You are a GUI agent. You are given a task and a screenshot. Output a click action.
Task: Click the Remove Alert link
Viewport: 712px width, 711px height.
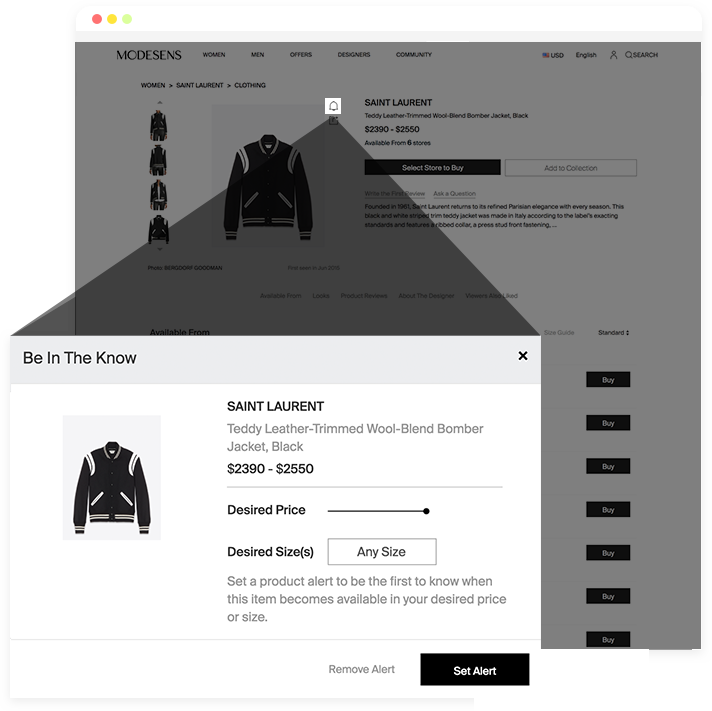pos(361,669)
